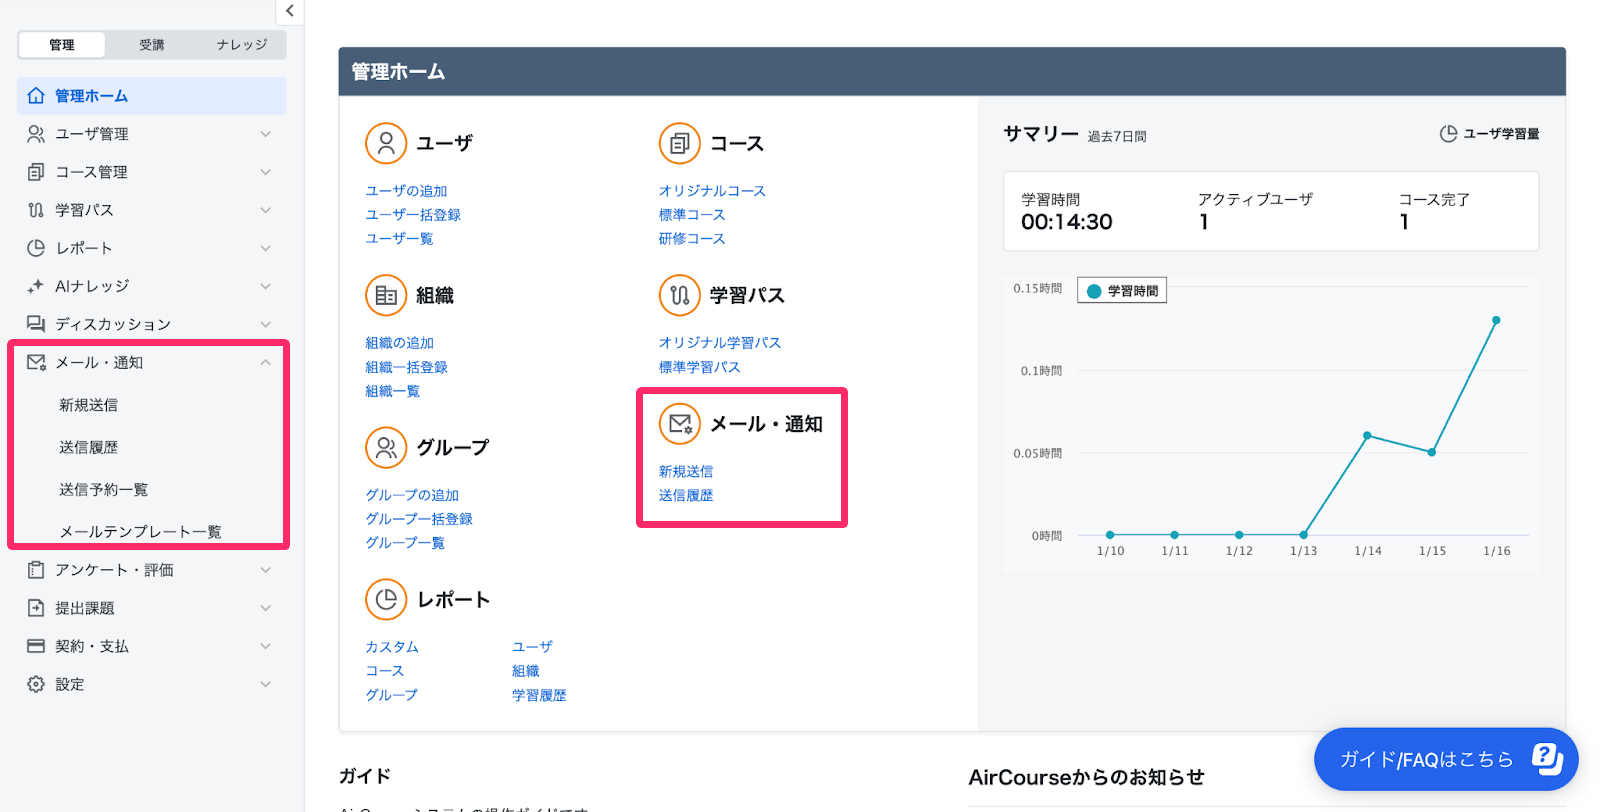Click 送信履歴 link under メール・通知 card
The image size is (1600, 812).
pos(686,495)
